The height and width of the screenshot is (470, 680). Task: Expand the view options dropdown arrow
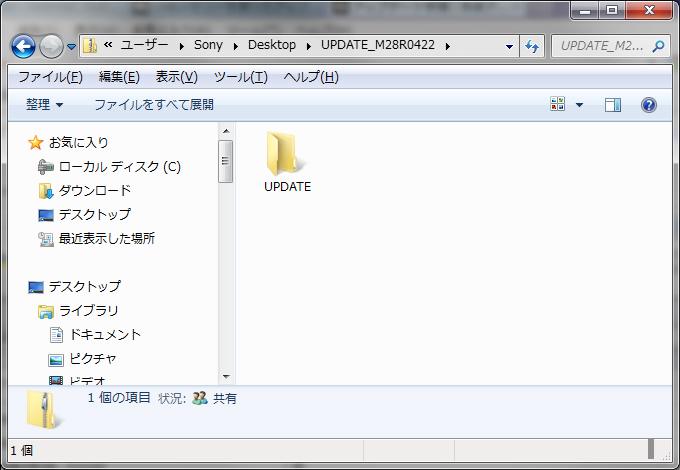pyautogui.click(x=579, y=105)
